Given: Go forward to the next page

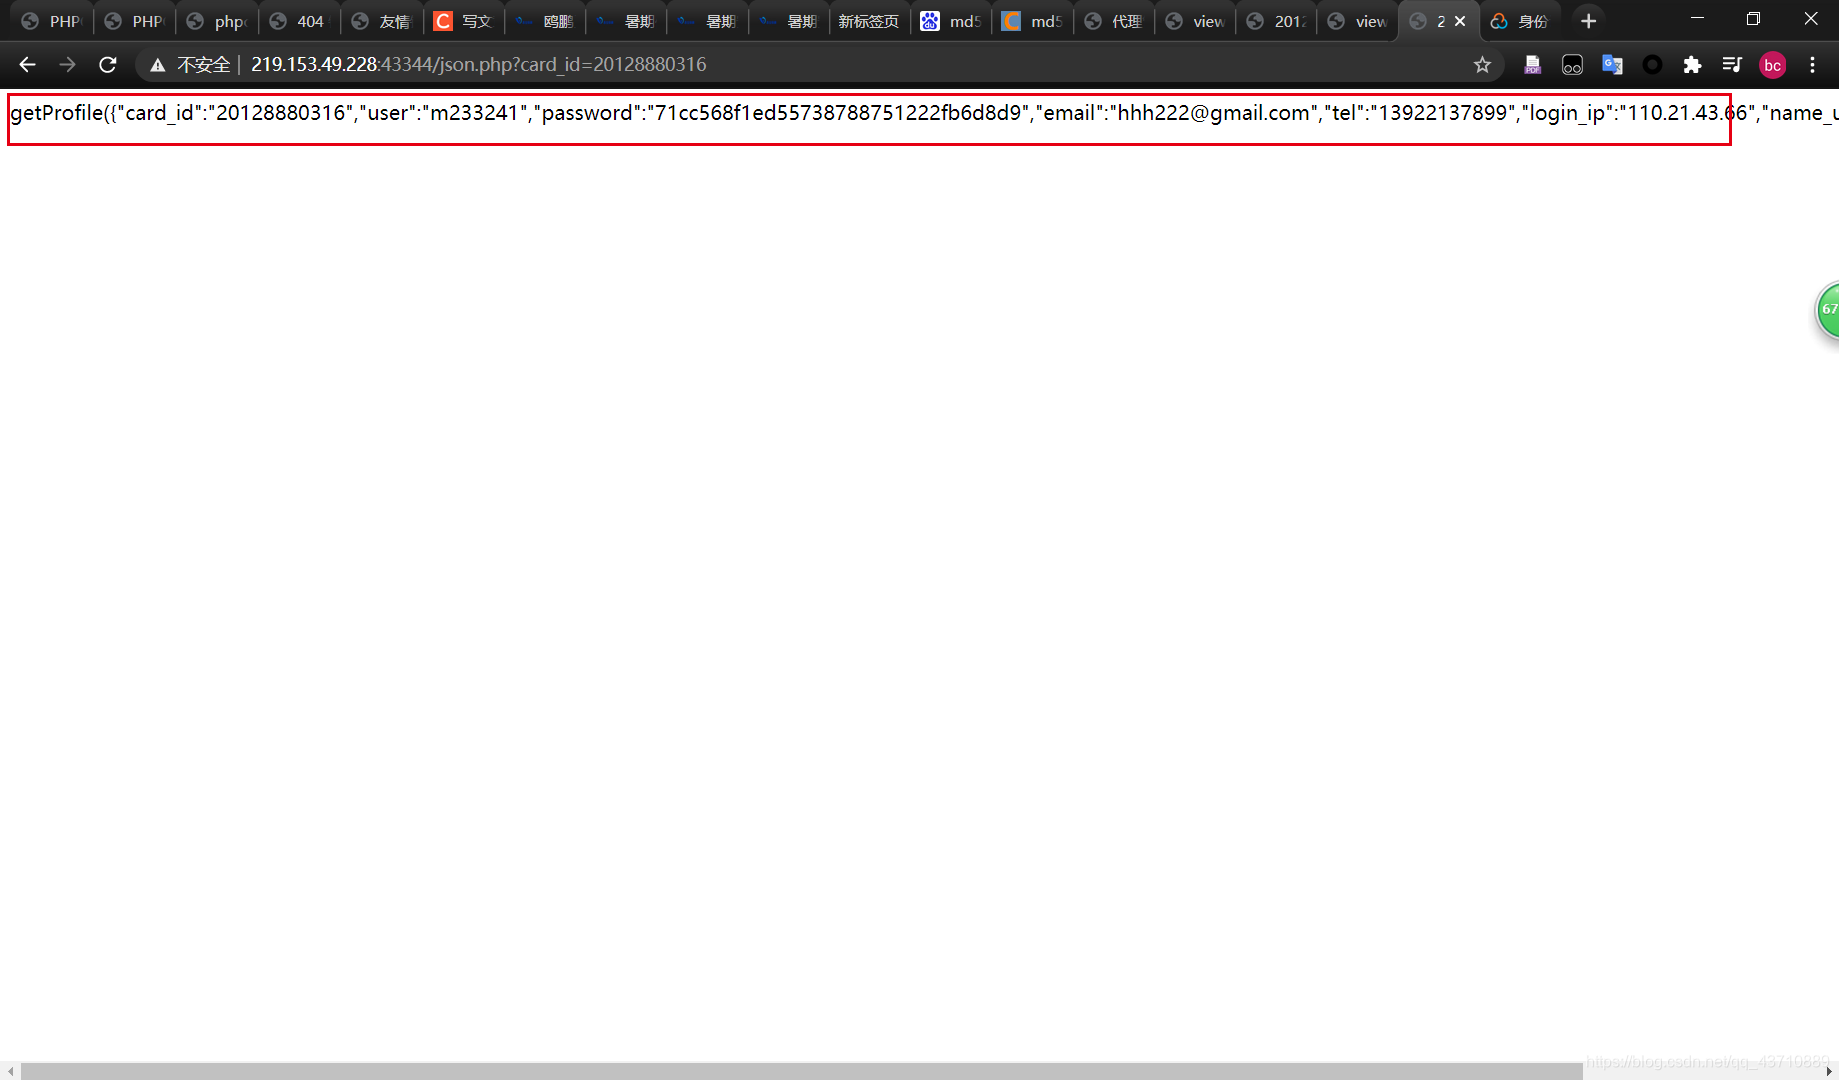Looking at the screenshot, I should 67,65.
